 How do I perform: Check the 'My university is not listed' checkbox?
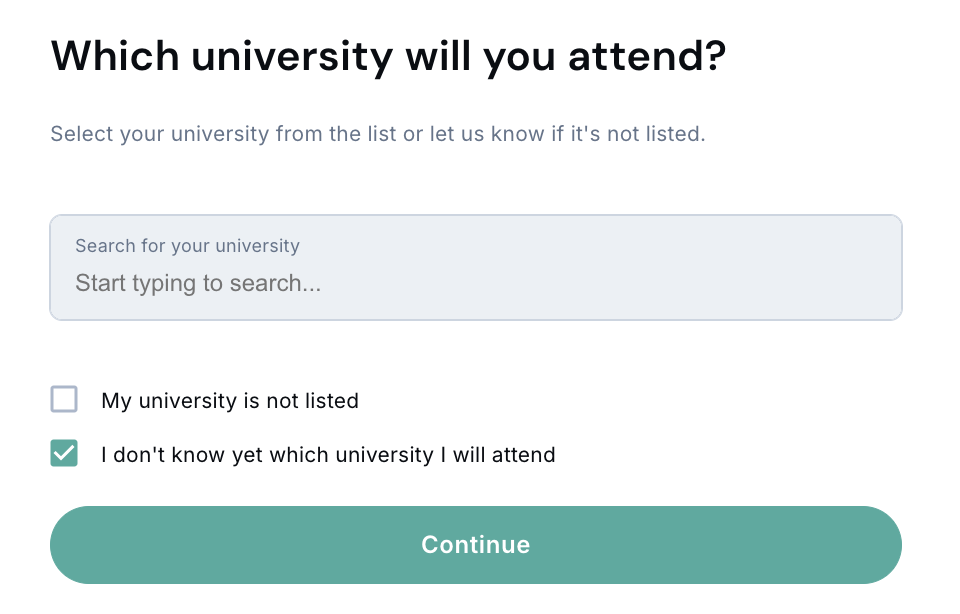(x=64, y=400)
